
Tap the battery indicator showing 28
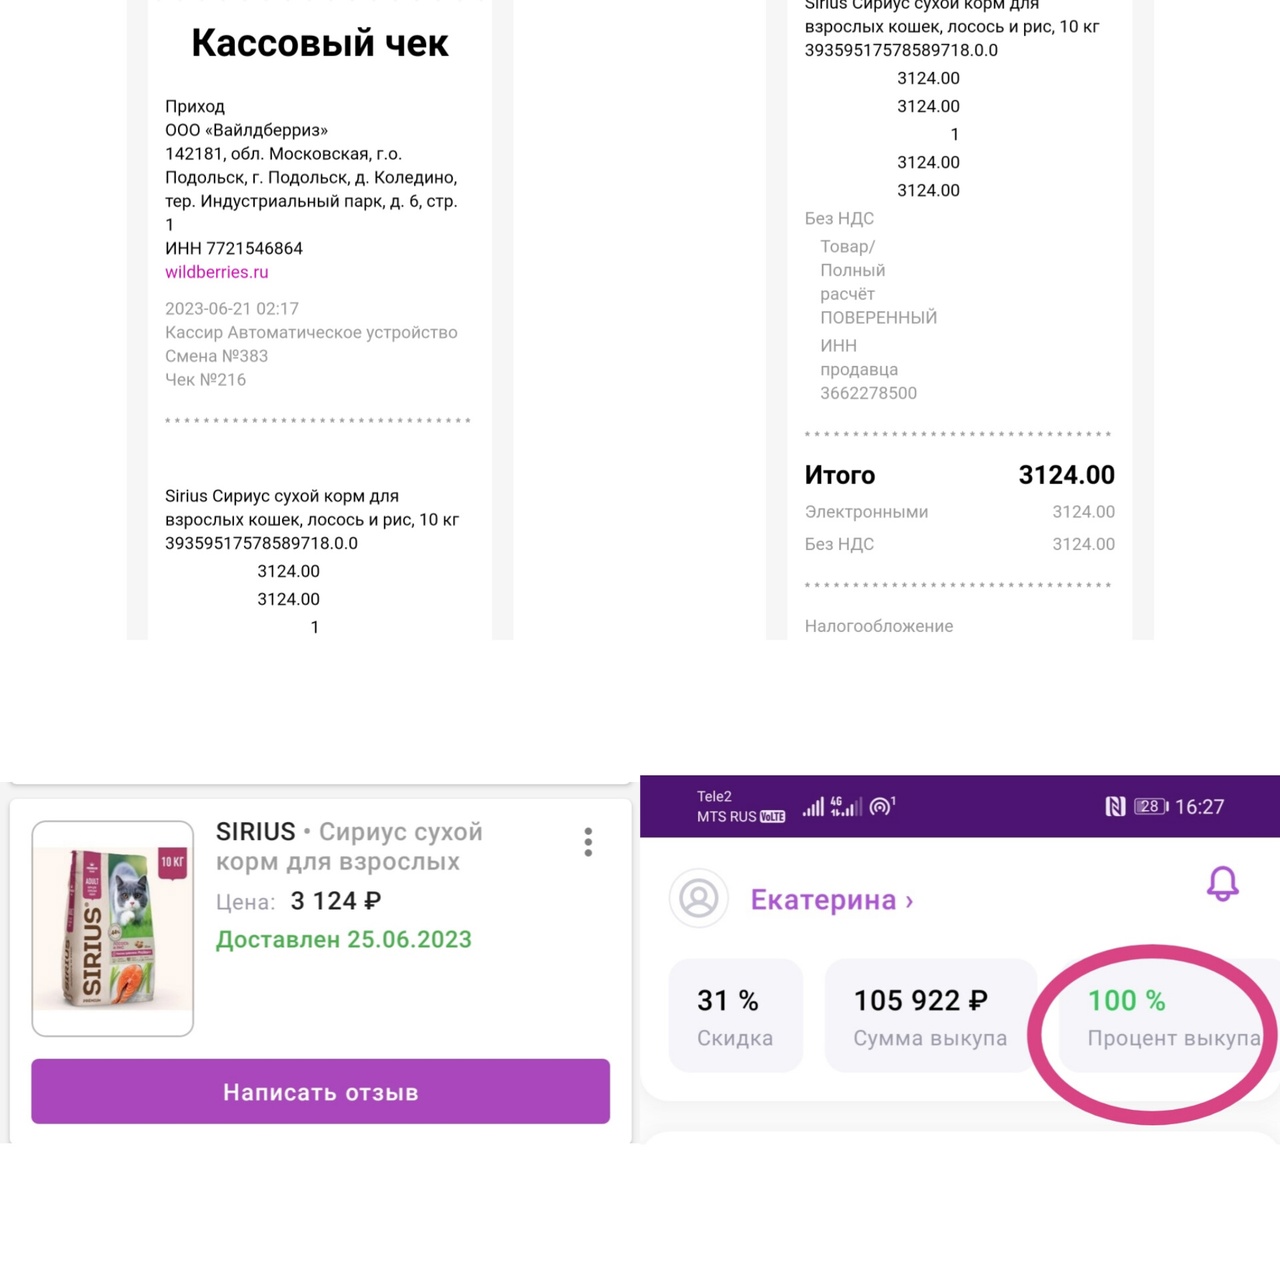tap(1150, 806)
